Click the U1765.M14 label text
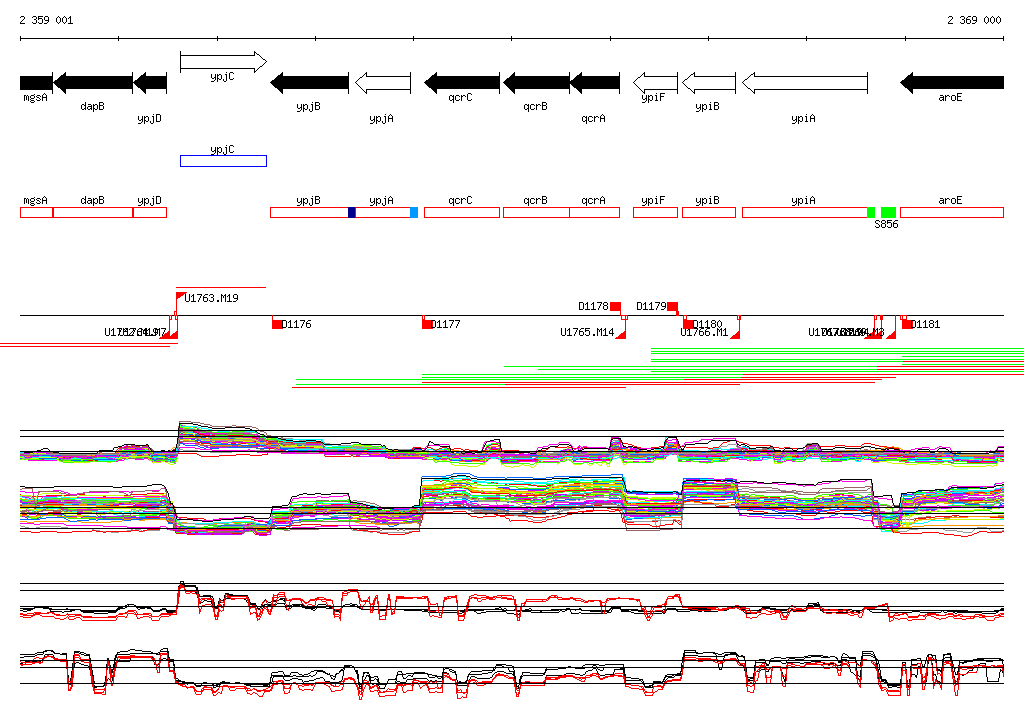This screenshot has height=714, width=1024. tap(587, 333)
